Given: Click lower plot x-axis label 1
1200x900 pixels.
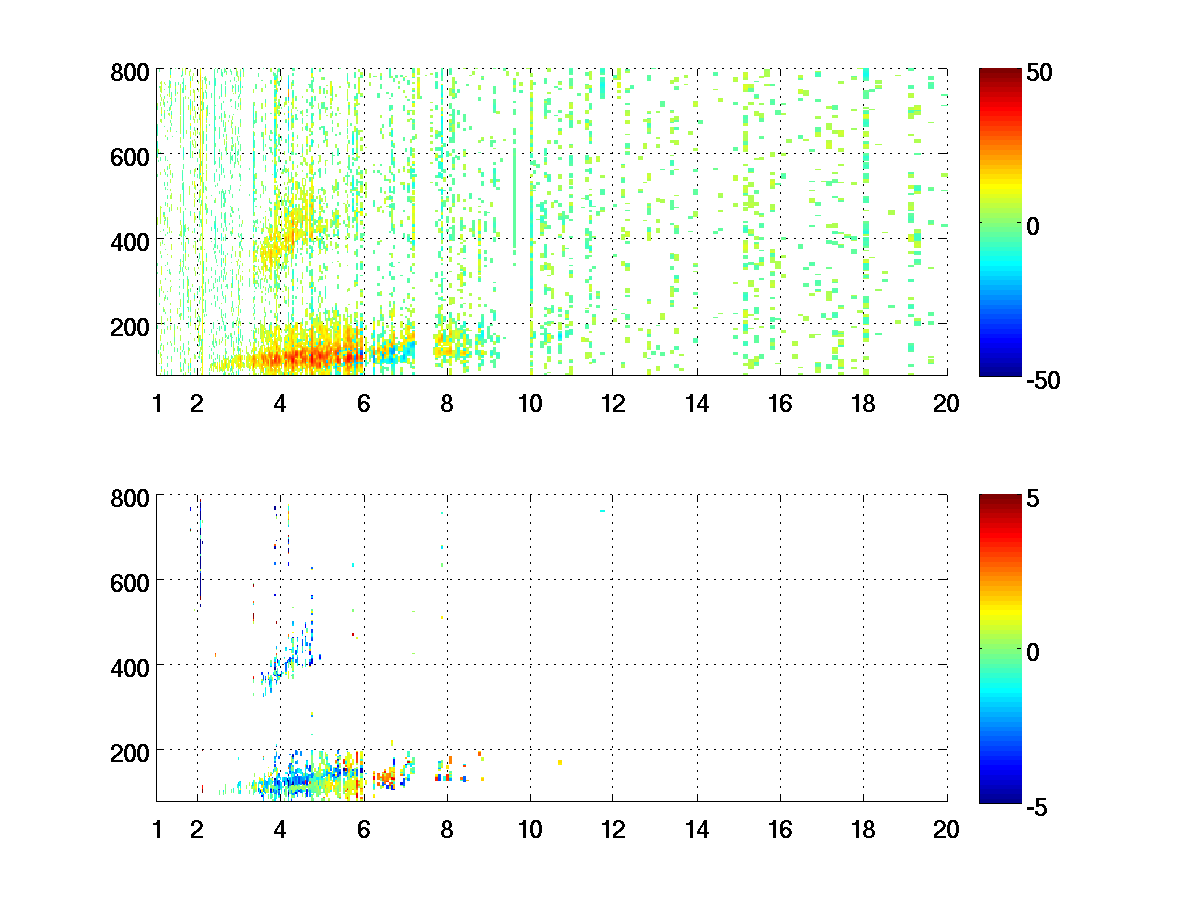Looking at the screenshot, I should [157, 829].
